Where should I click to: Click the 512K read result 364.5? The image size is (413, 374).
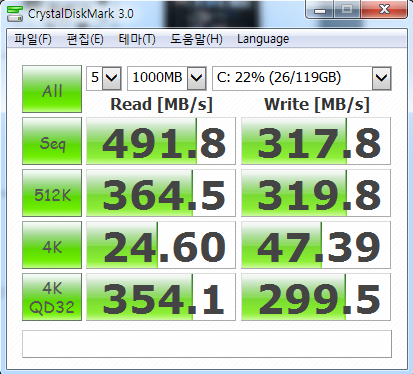pyautogui.click(x=161, y=193)
